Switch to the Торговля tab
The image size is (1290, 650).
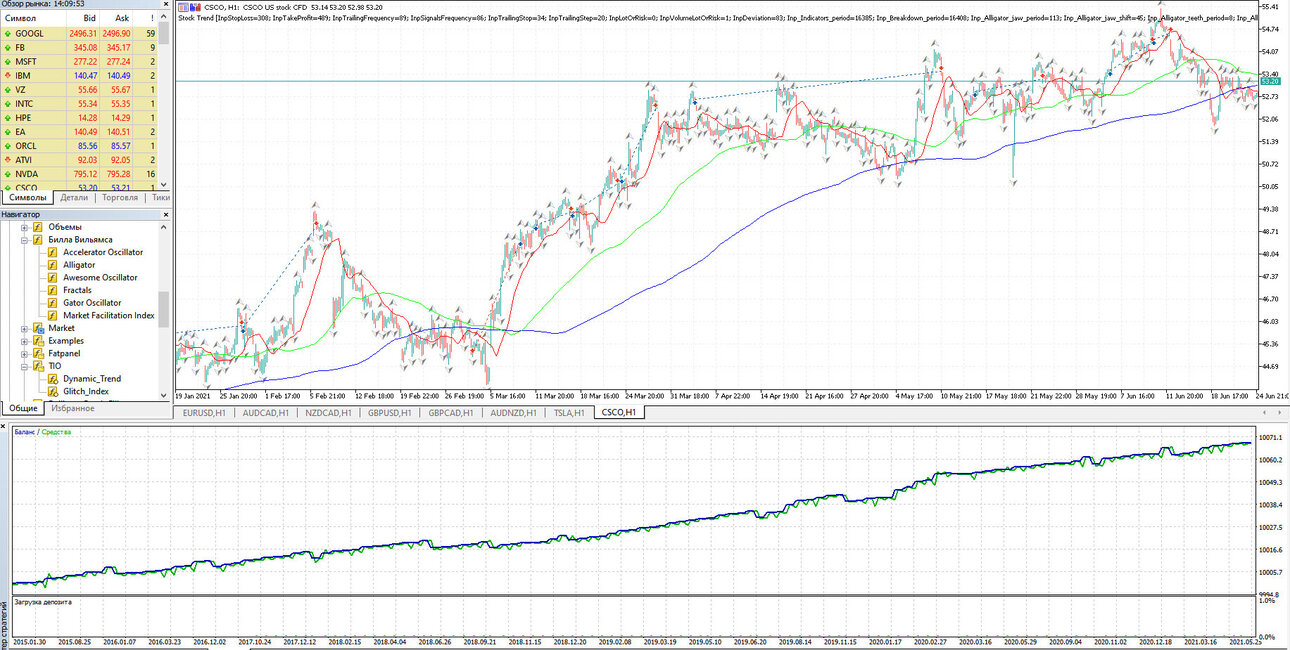click(120, 198)
